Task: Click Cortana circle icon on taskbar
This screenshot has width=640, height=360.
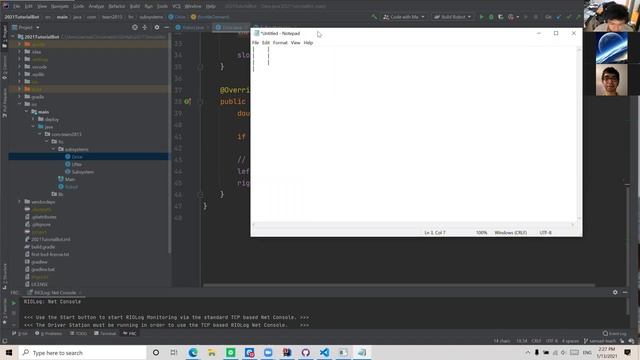Action: pyautogui.click(x=156, y=352)
